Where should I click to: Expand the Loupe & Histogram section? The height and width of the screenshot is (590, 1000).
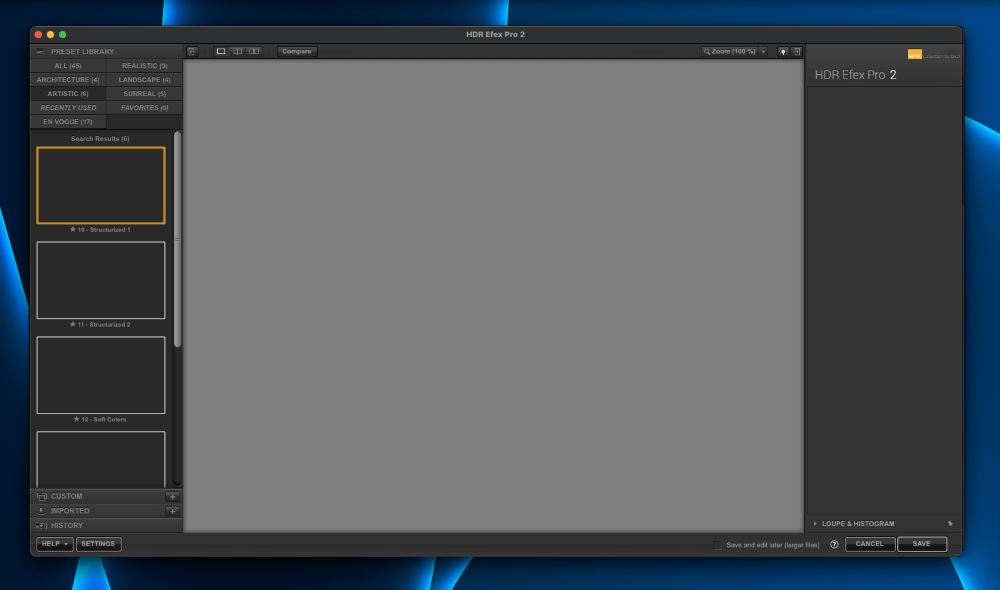tap(815, 524)
